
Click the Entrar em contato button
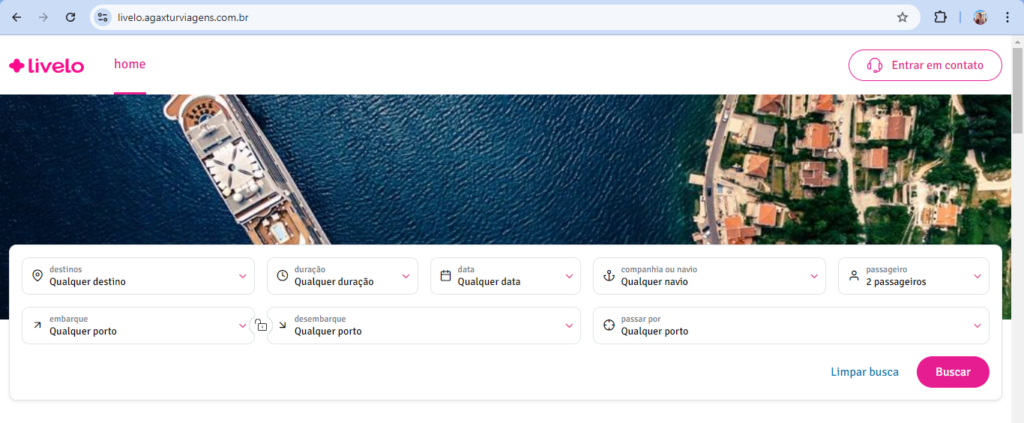tap(924, 65)
